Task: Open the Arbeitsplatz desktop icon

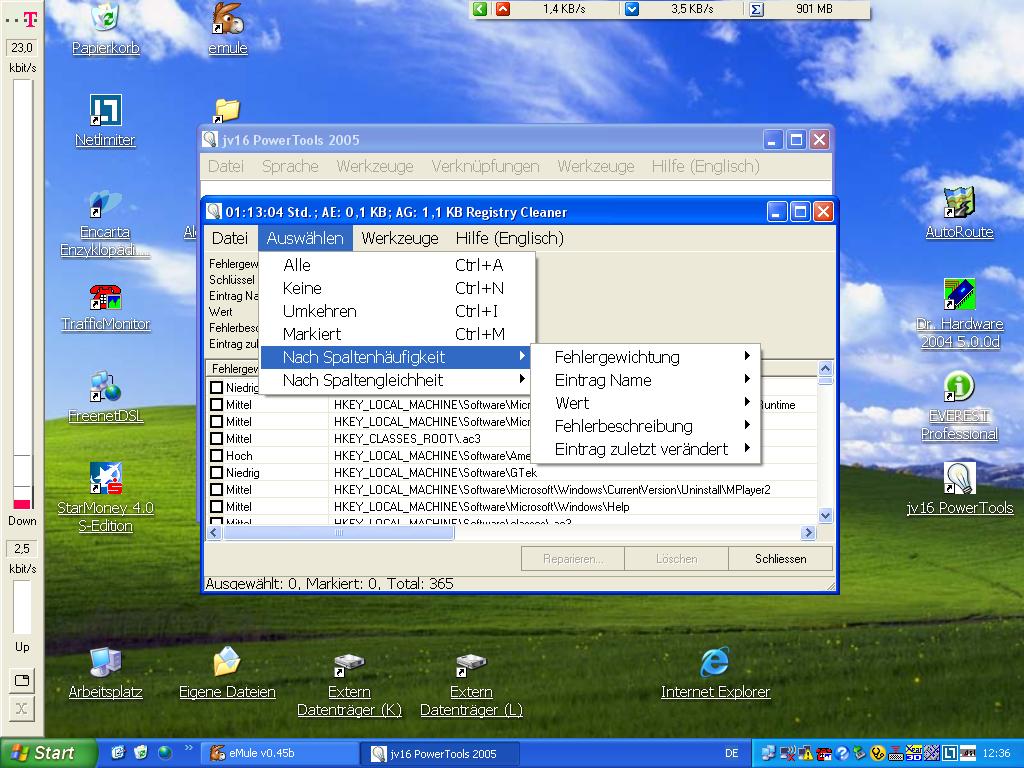Action: click(x=105, y=673)
